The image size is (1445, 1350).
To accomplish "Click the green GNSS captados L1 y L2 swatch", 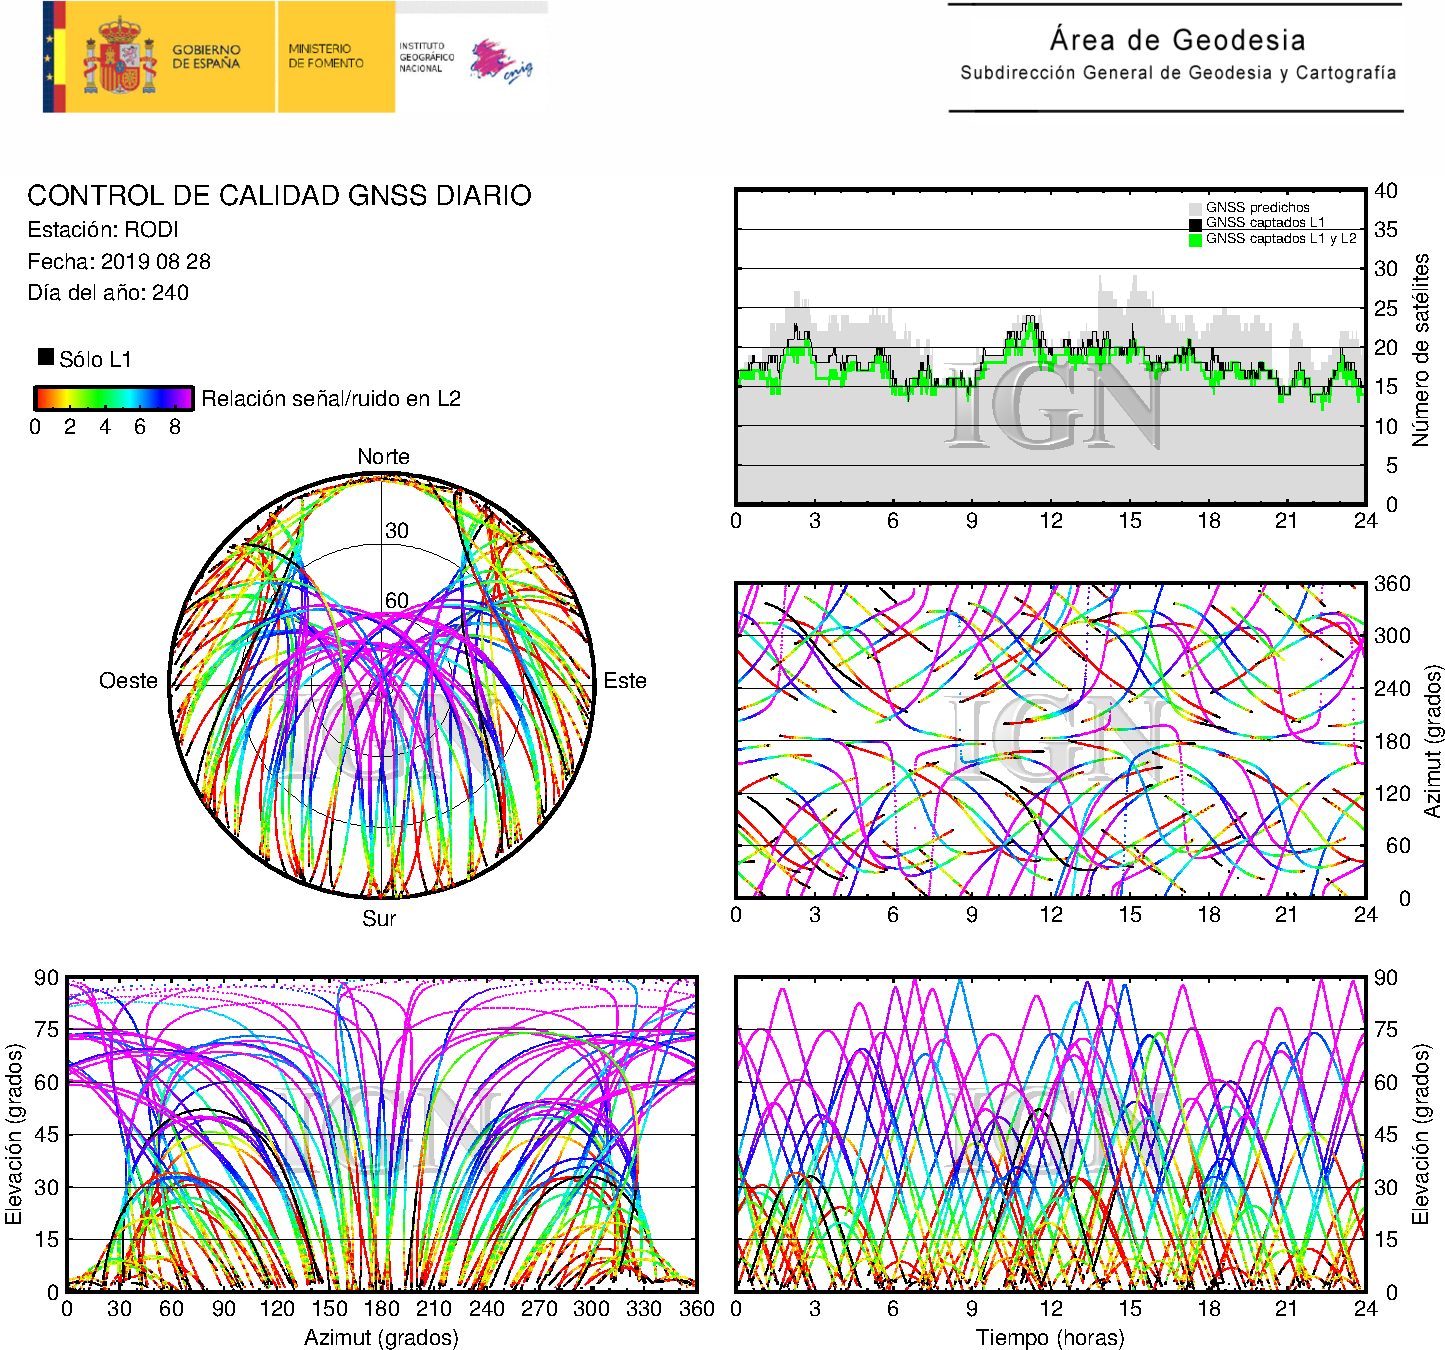I will click(1195, 240).
